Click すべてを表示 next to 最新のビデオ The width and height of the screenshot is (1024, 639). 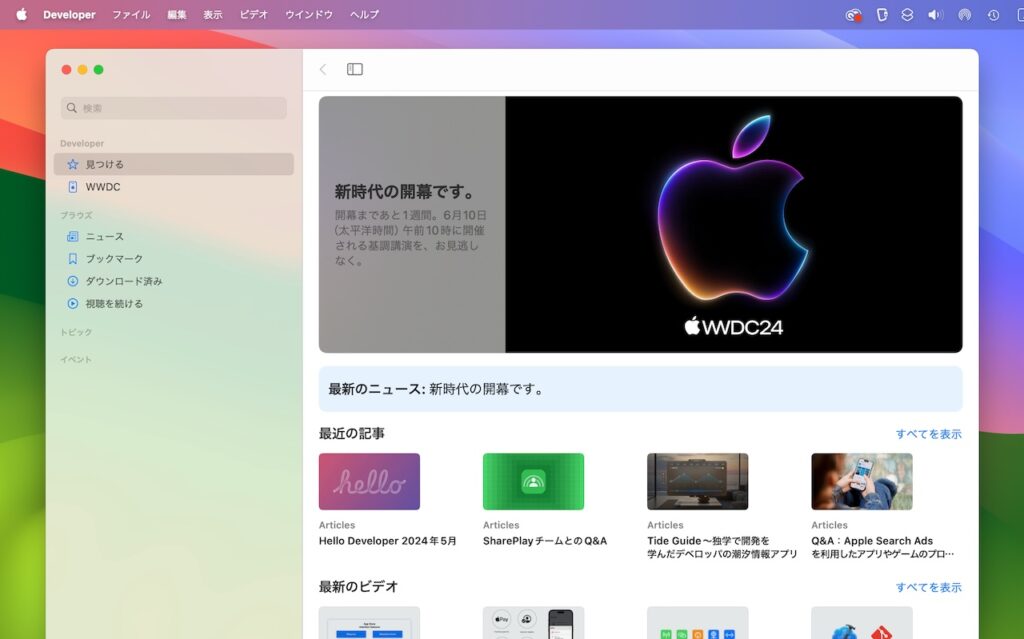pos(928,586)
